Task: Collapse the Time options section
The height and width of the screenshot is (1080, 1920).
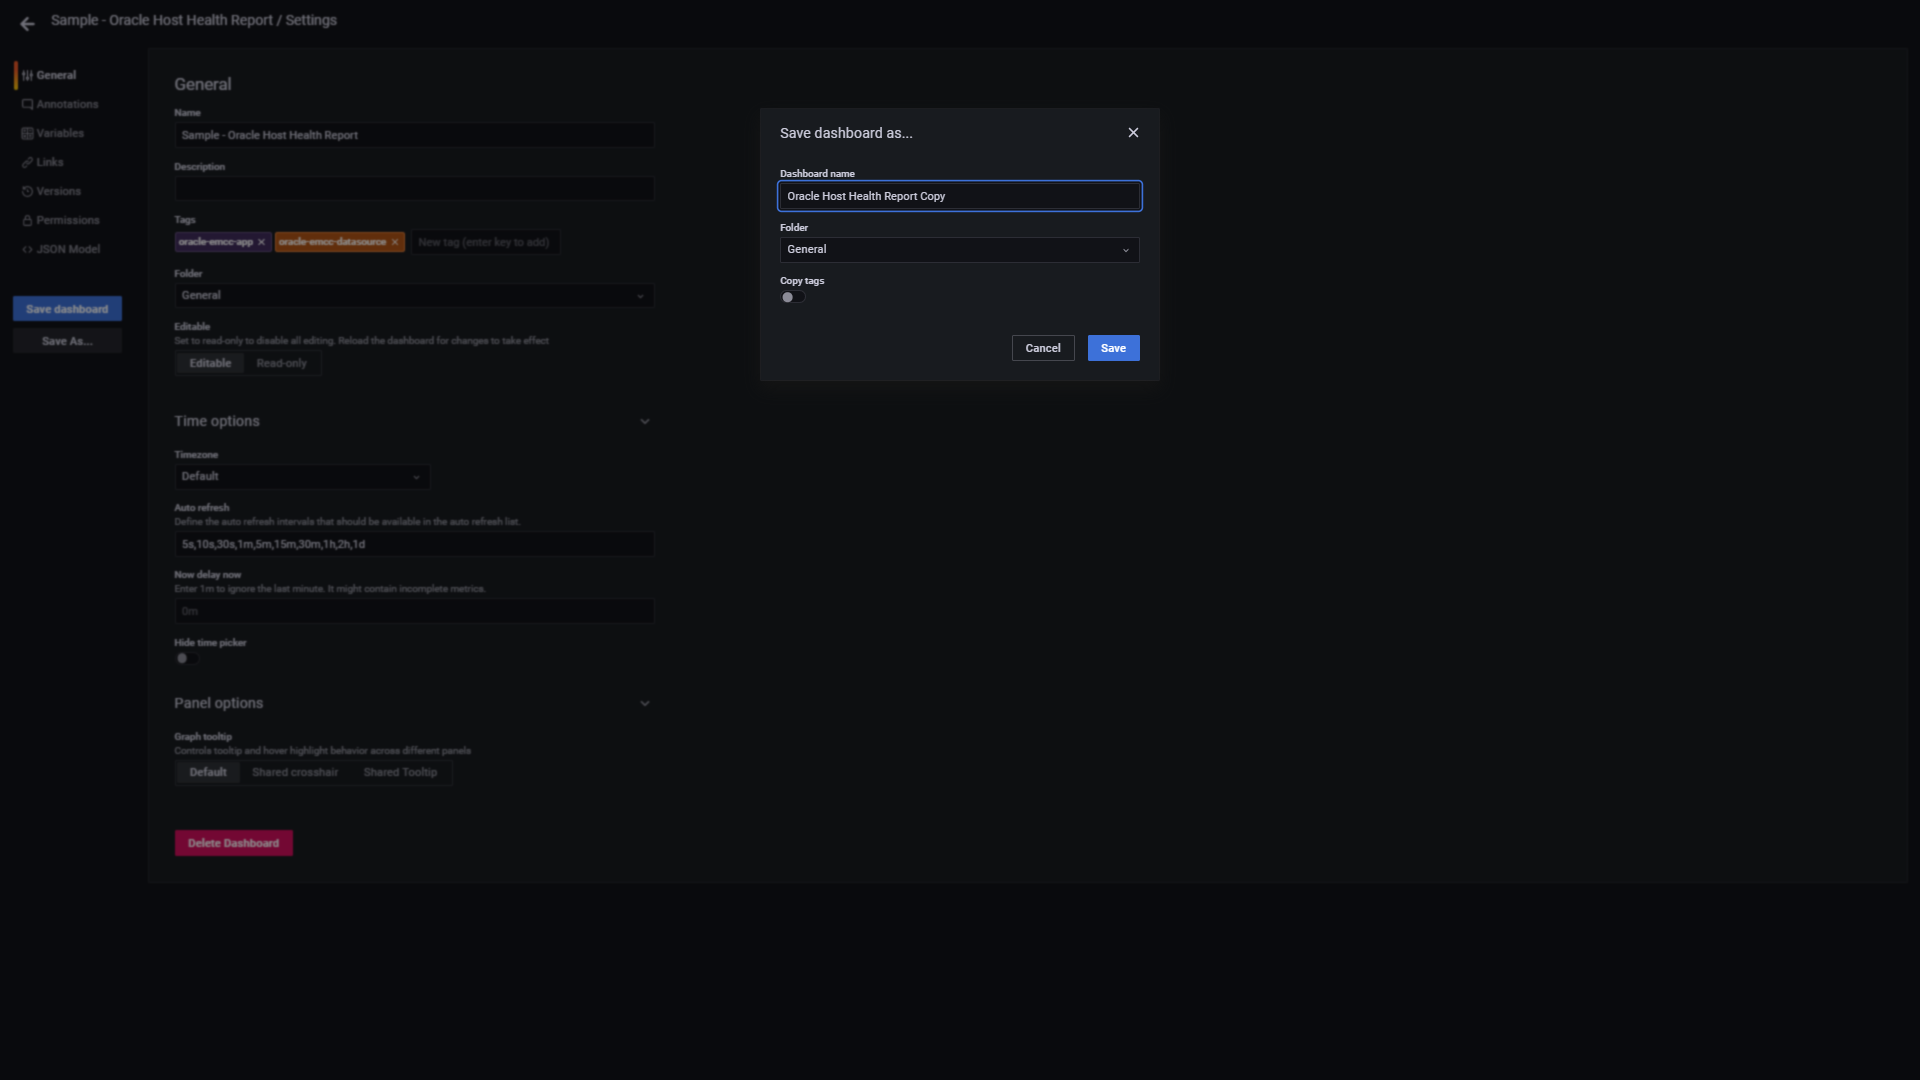Action: coord(644,421)
